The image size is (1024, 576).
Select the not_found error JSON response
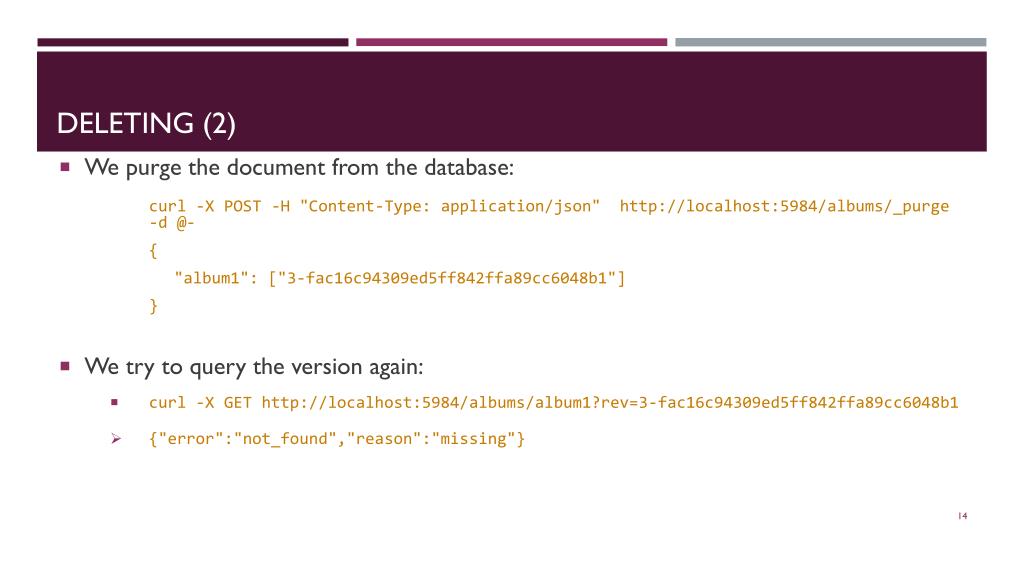[336, 439]
